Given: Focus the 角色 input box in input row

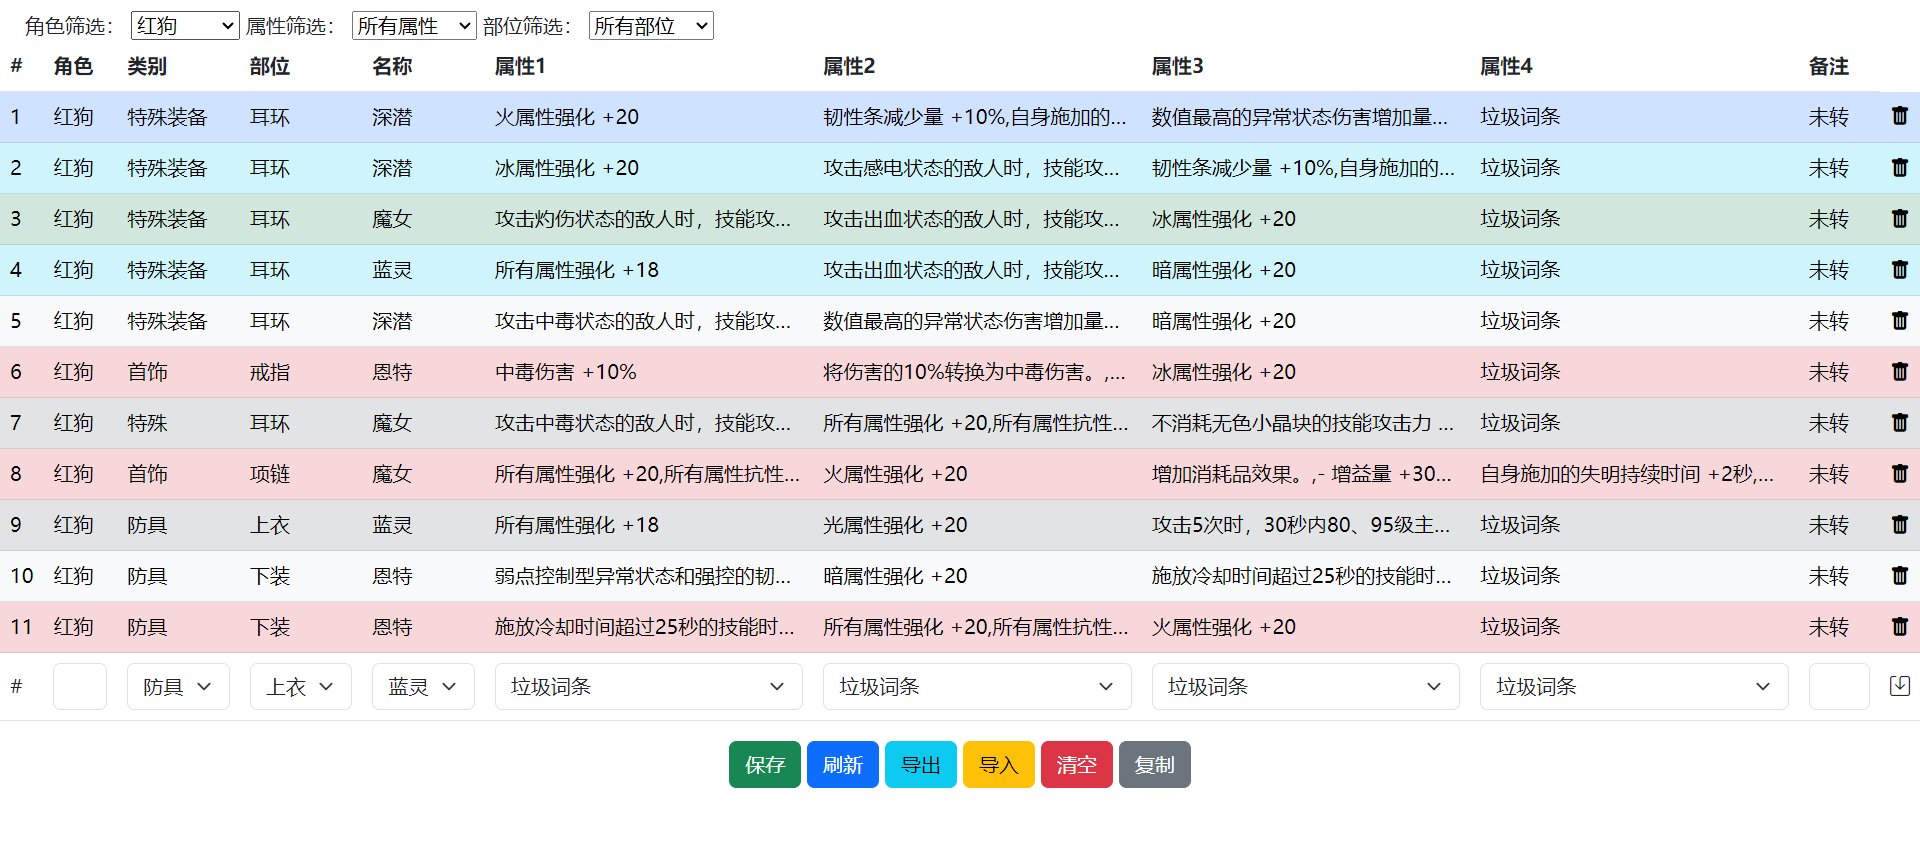Looking at the screenshot, I should pos(80,687).
